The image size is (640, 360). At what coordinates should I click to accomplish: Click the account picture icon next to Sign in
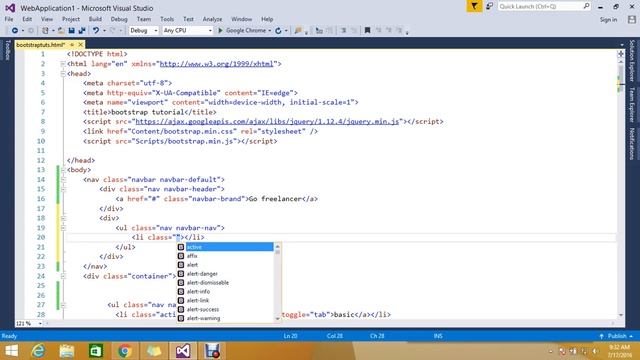pos(632,19)
